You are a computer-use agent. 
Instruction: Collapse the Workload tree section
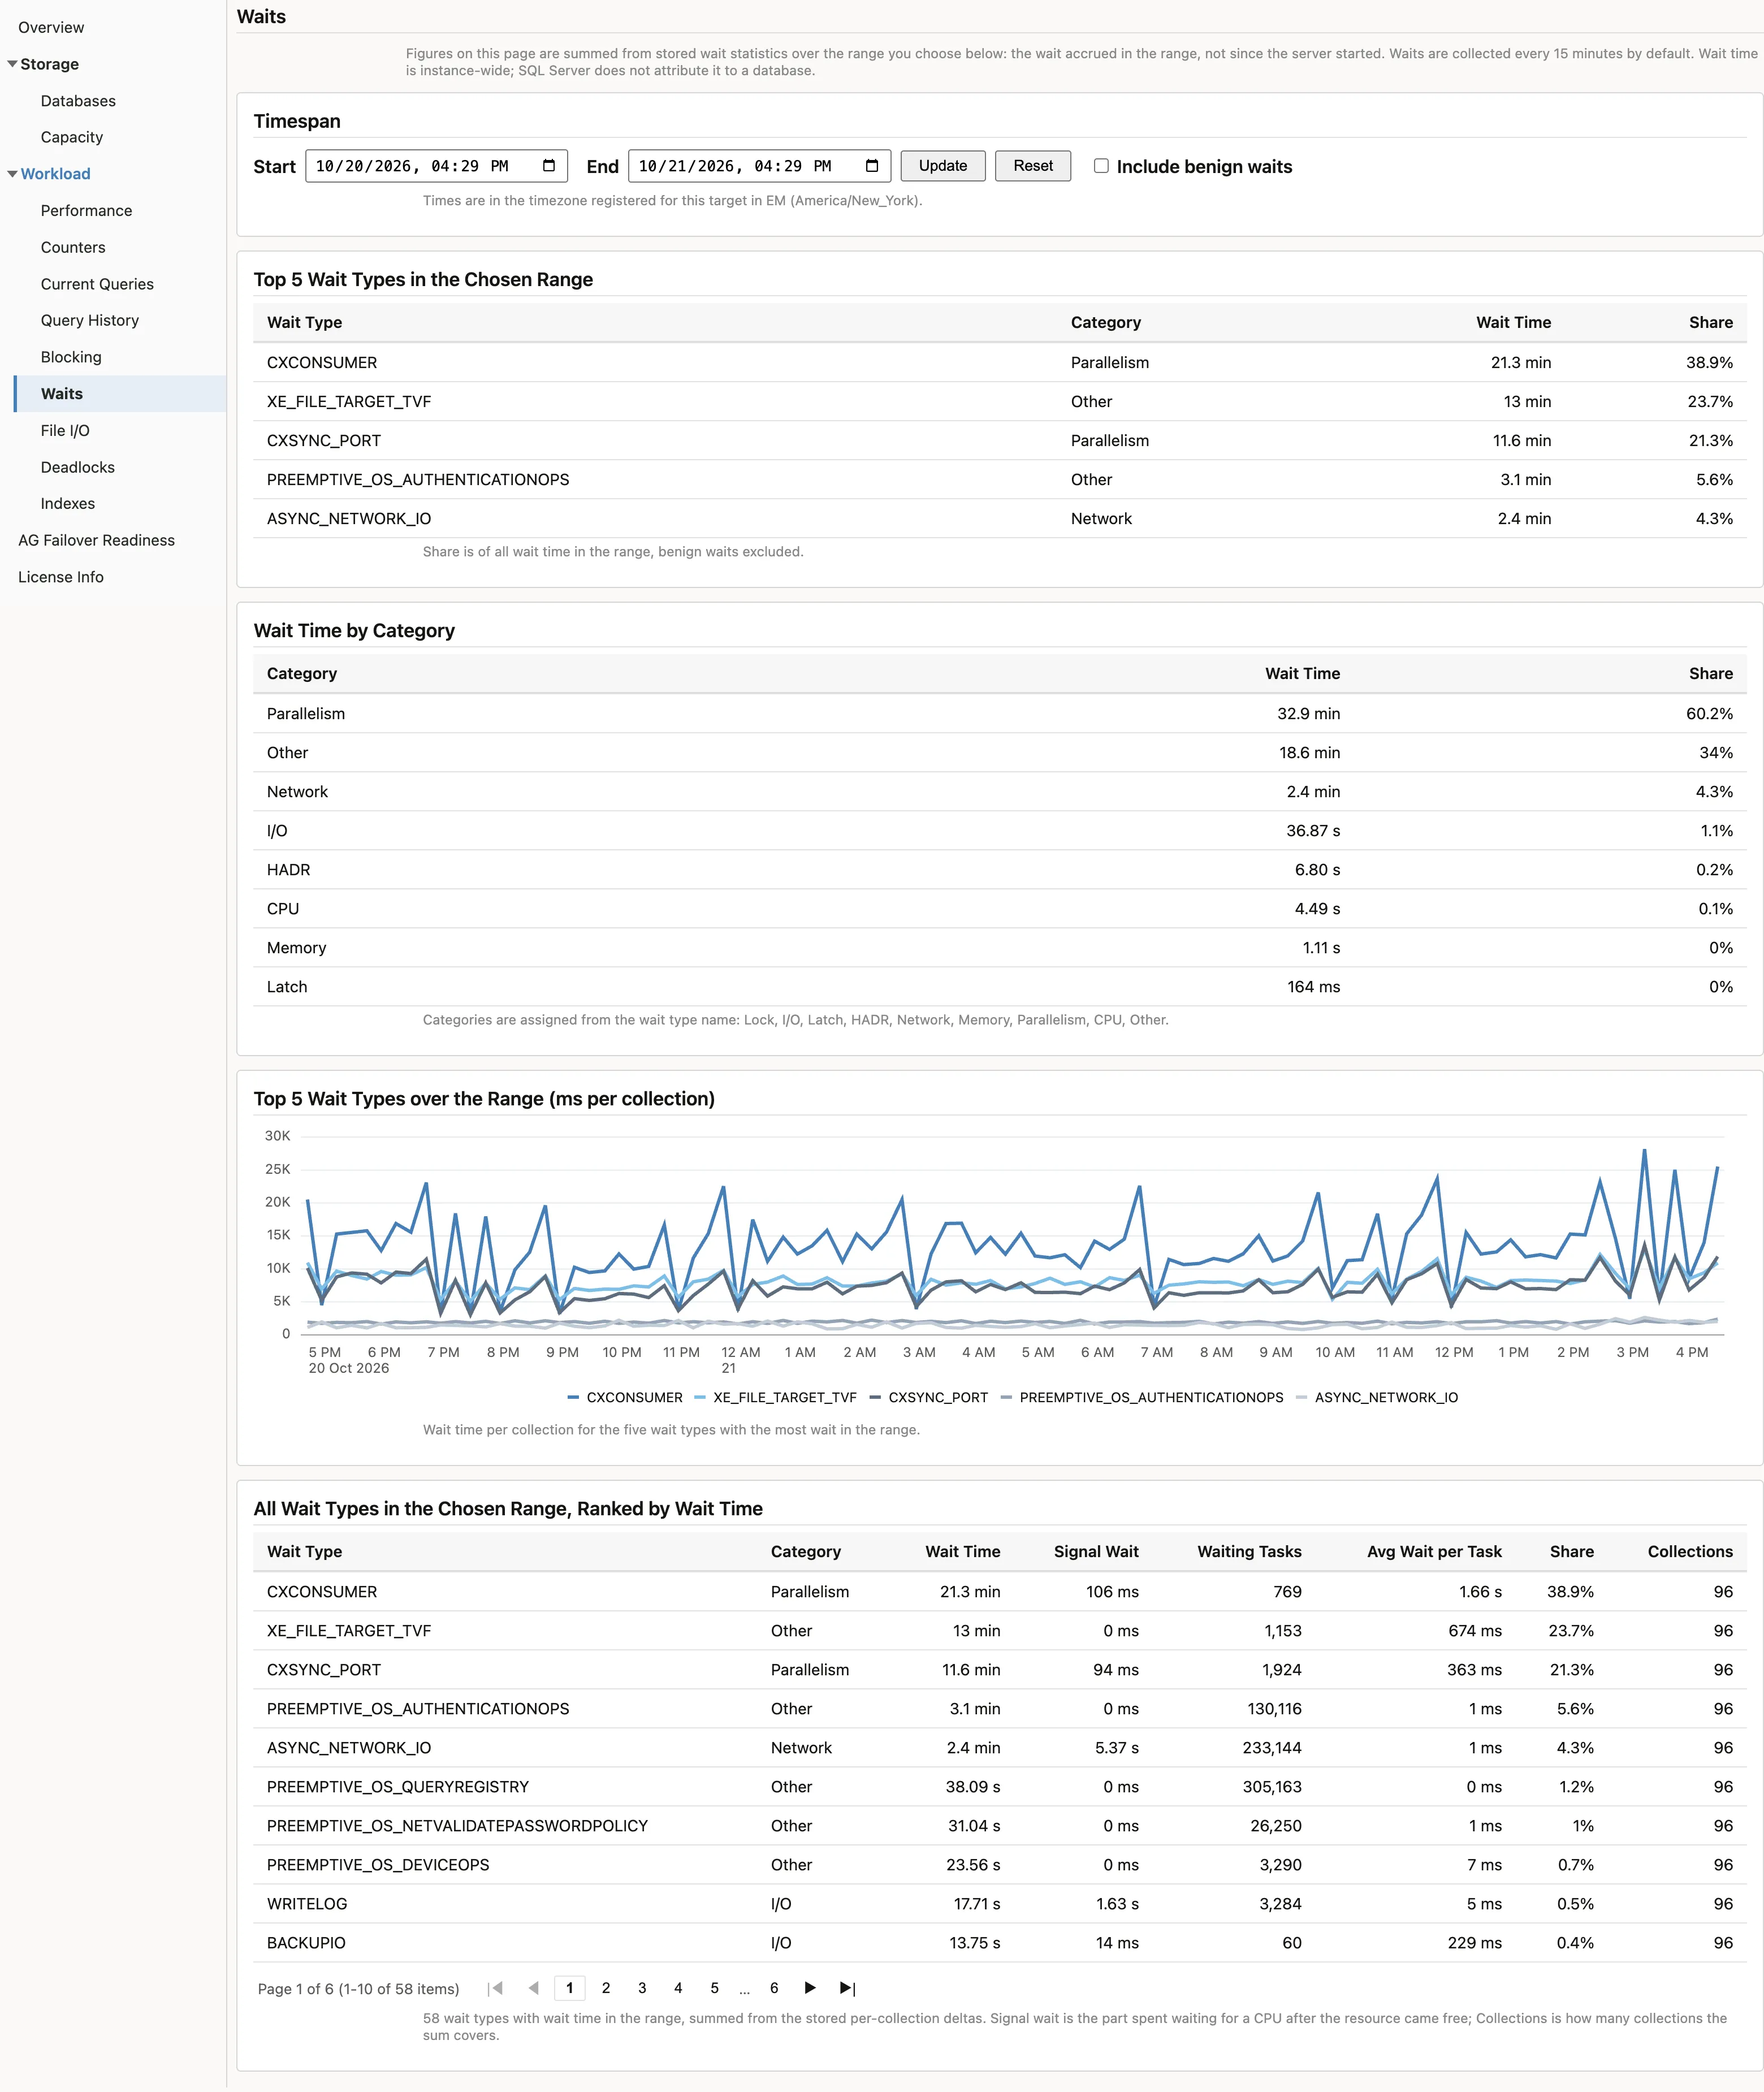click(x=12, y=174)
